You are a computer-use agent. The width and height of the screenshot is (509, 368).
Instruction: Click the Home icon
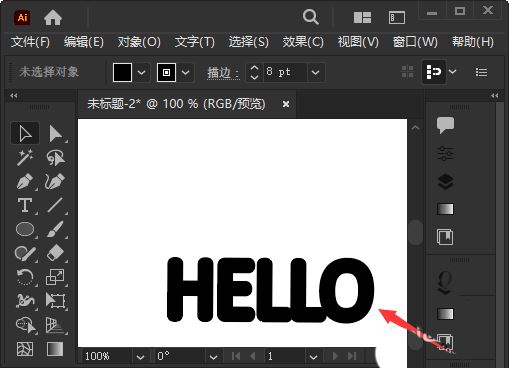click(53, 17)
